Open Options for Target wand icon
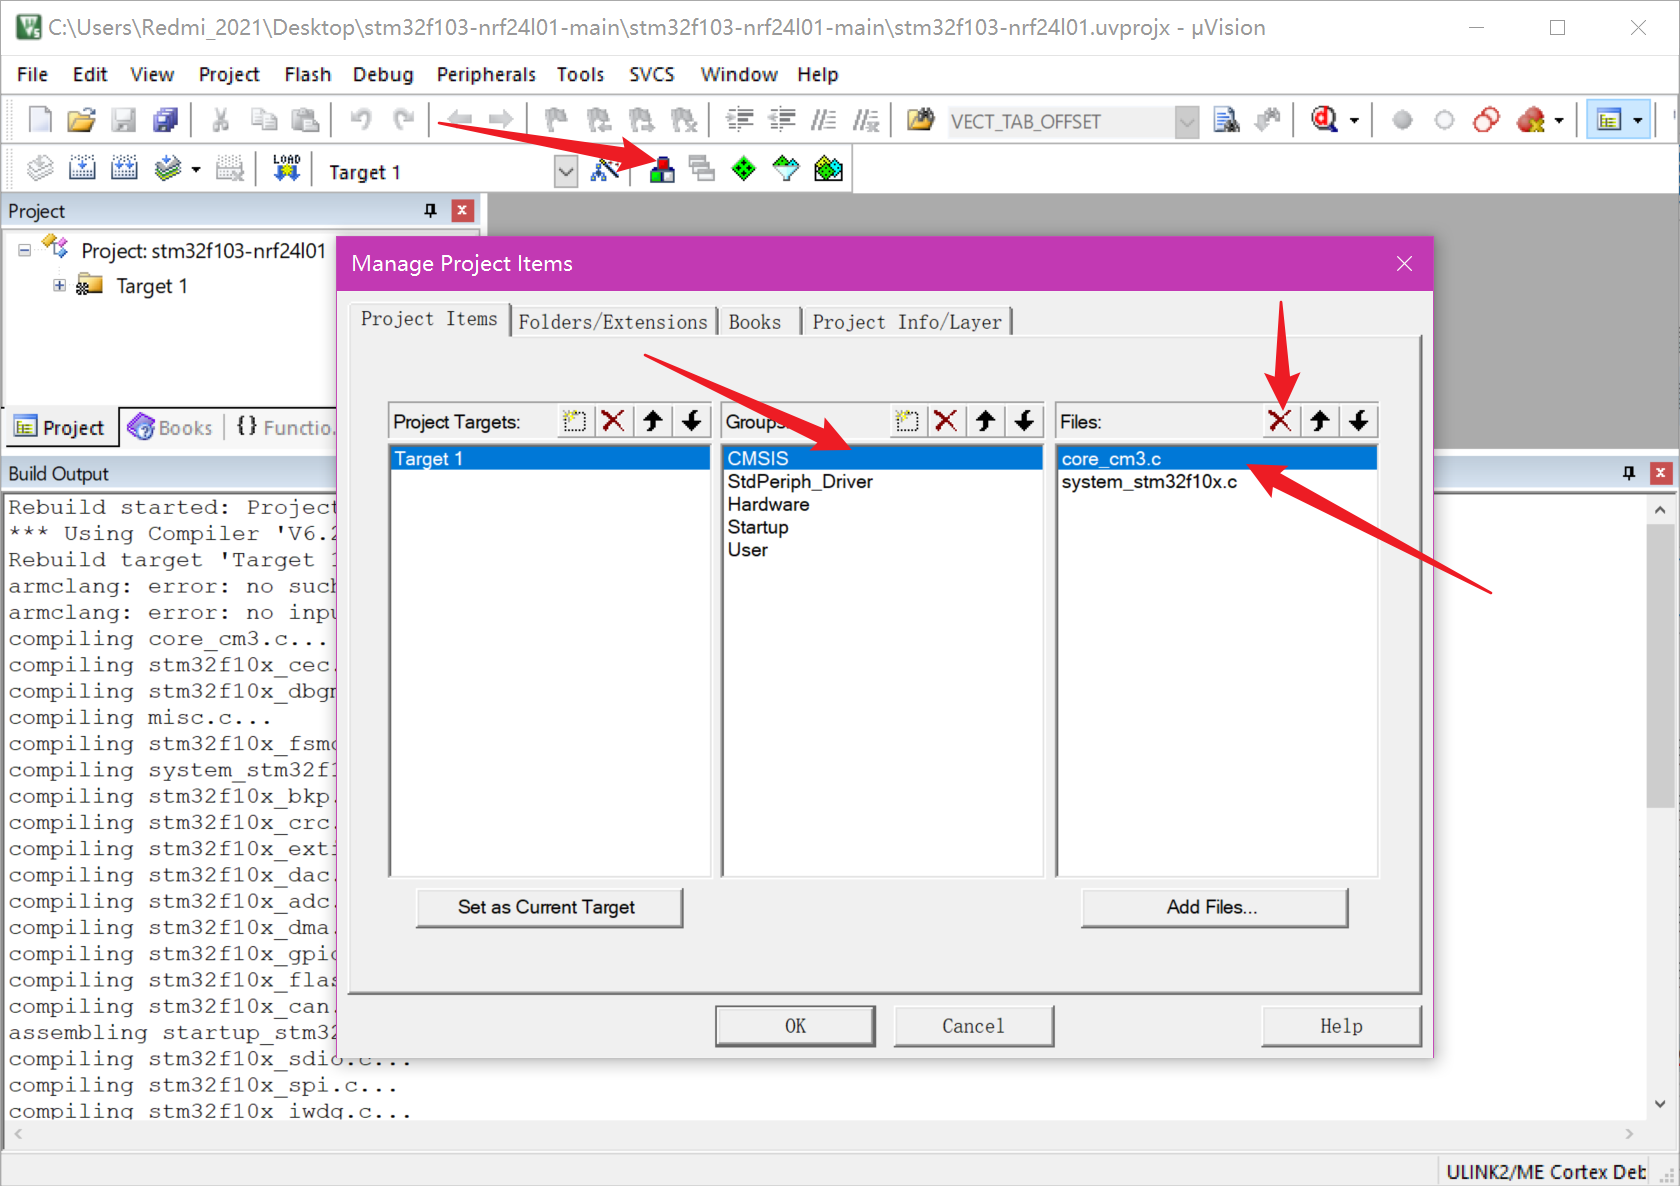This screenshot has height=1186, width=1680. (605, 170)
